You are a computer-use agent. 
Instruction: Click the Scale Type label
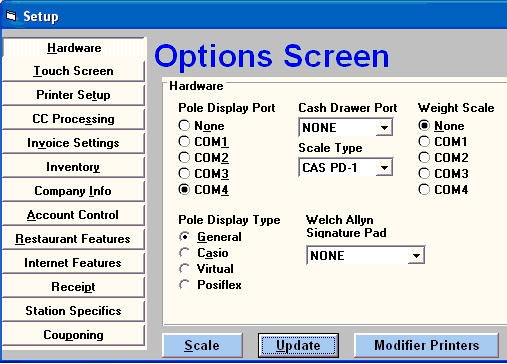point(330,148)
